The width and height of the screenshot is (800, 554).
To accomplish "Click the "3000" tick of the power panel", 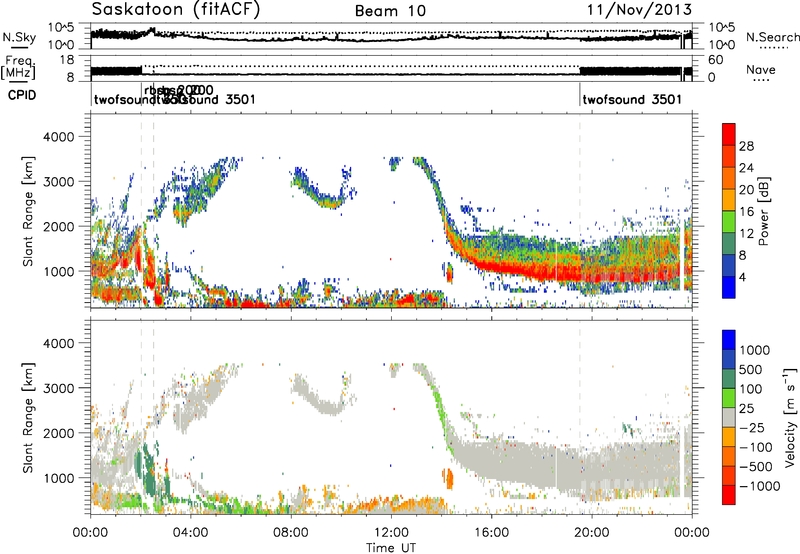I will (58, 182).
